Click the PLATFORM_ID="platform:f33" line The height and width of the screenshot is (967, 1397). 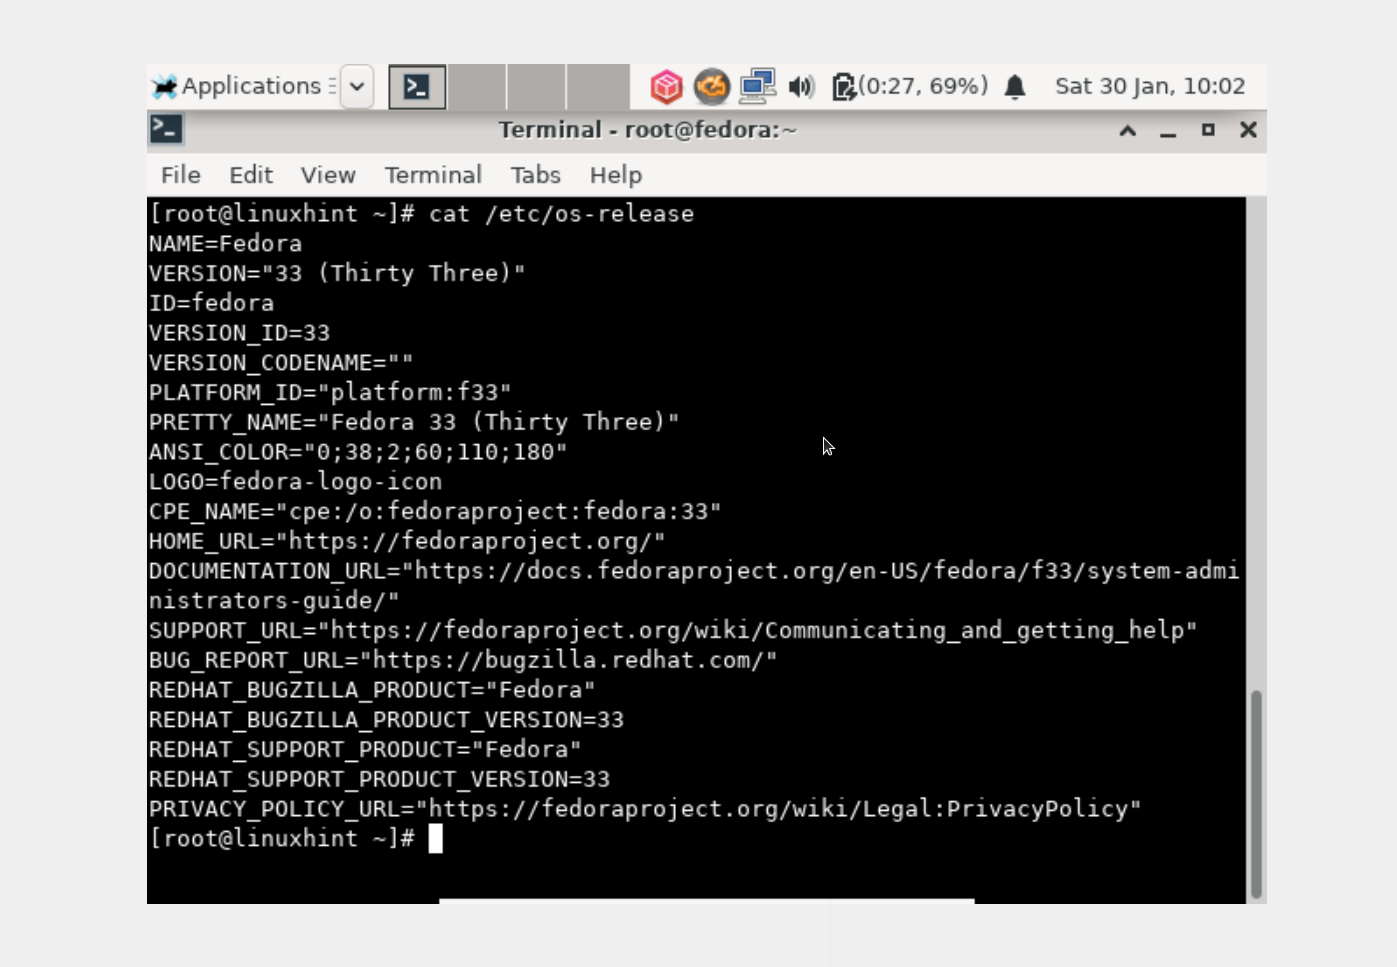330,392
